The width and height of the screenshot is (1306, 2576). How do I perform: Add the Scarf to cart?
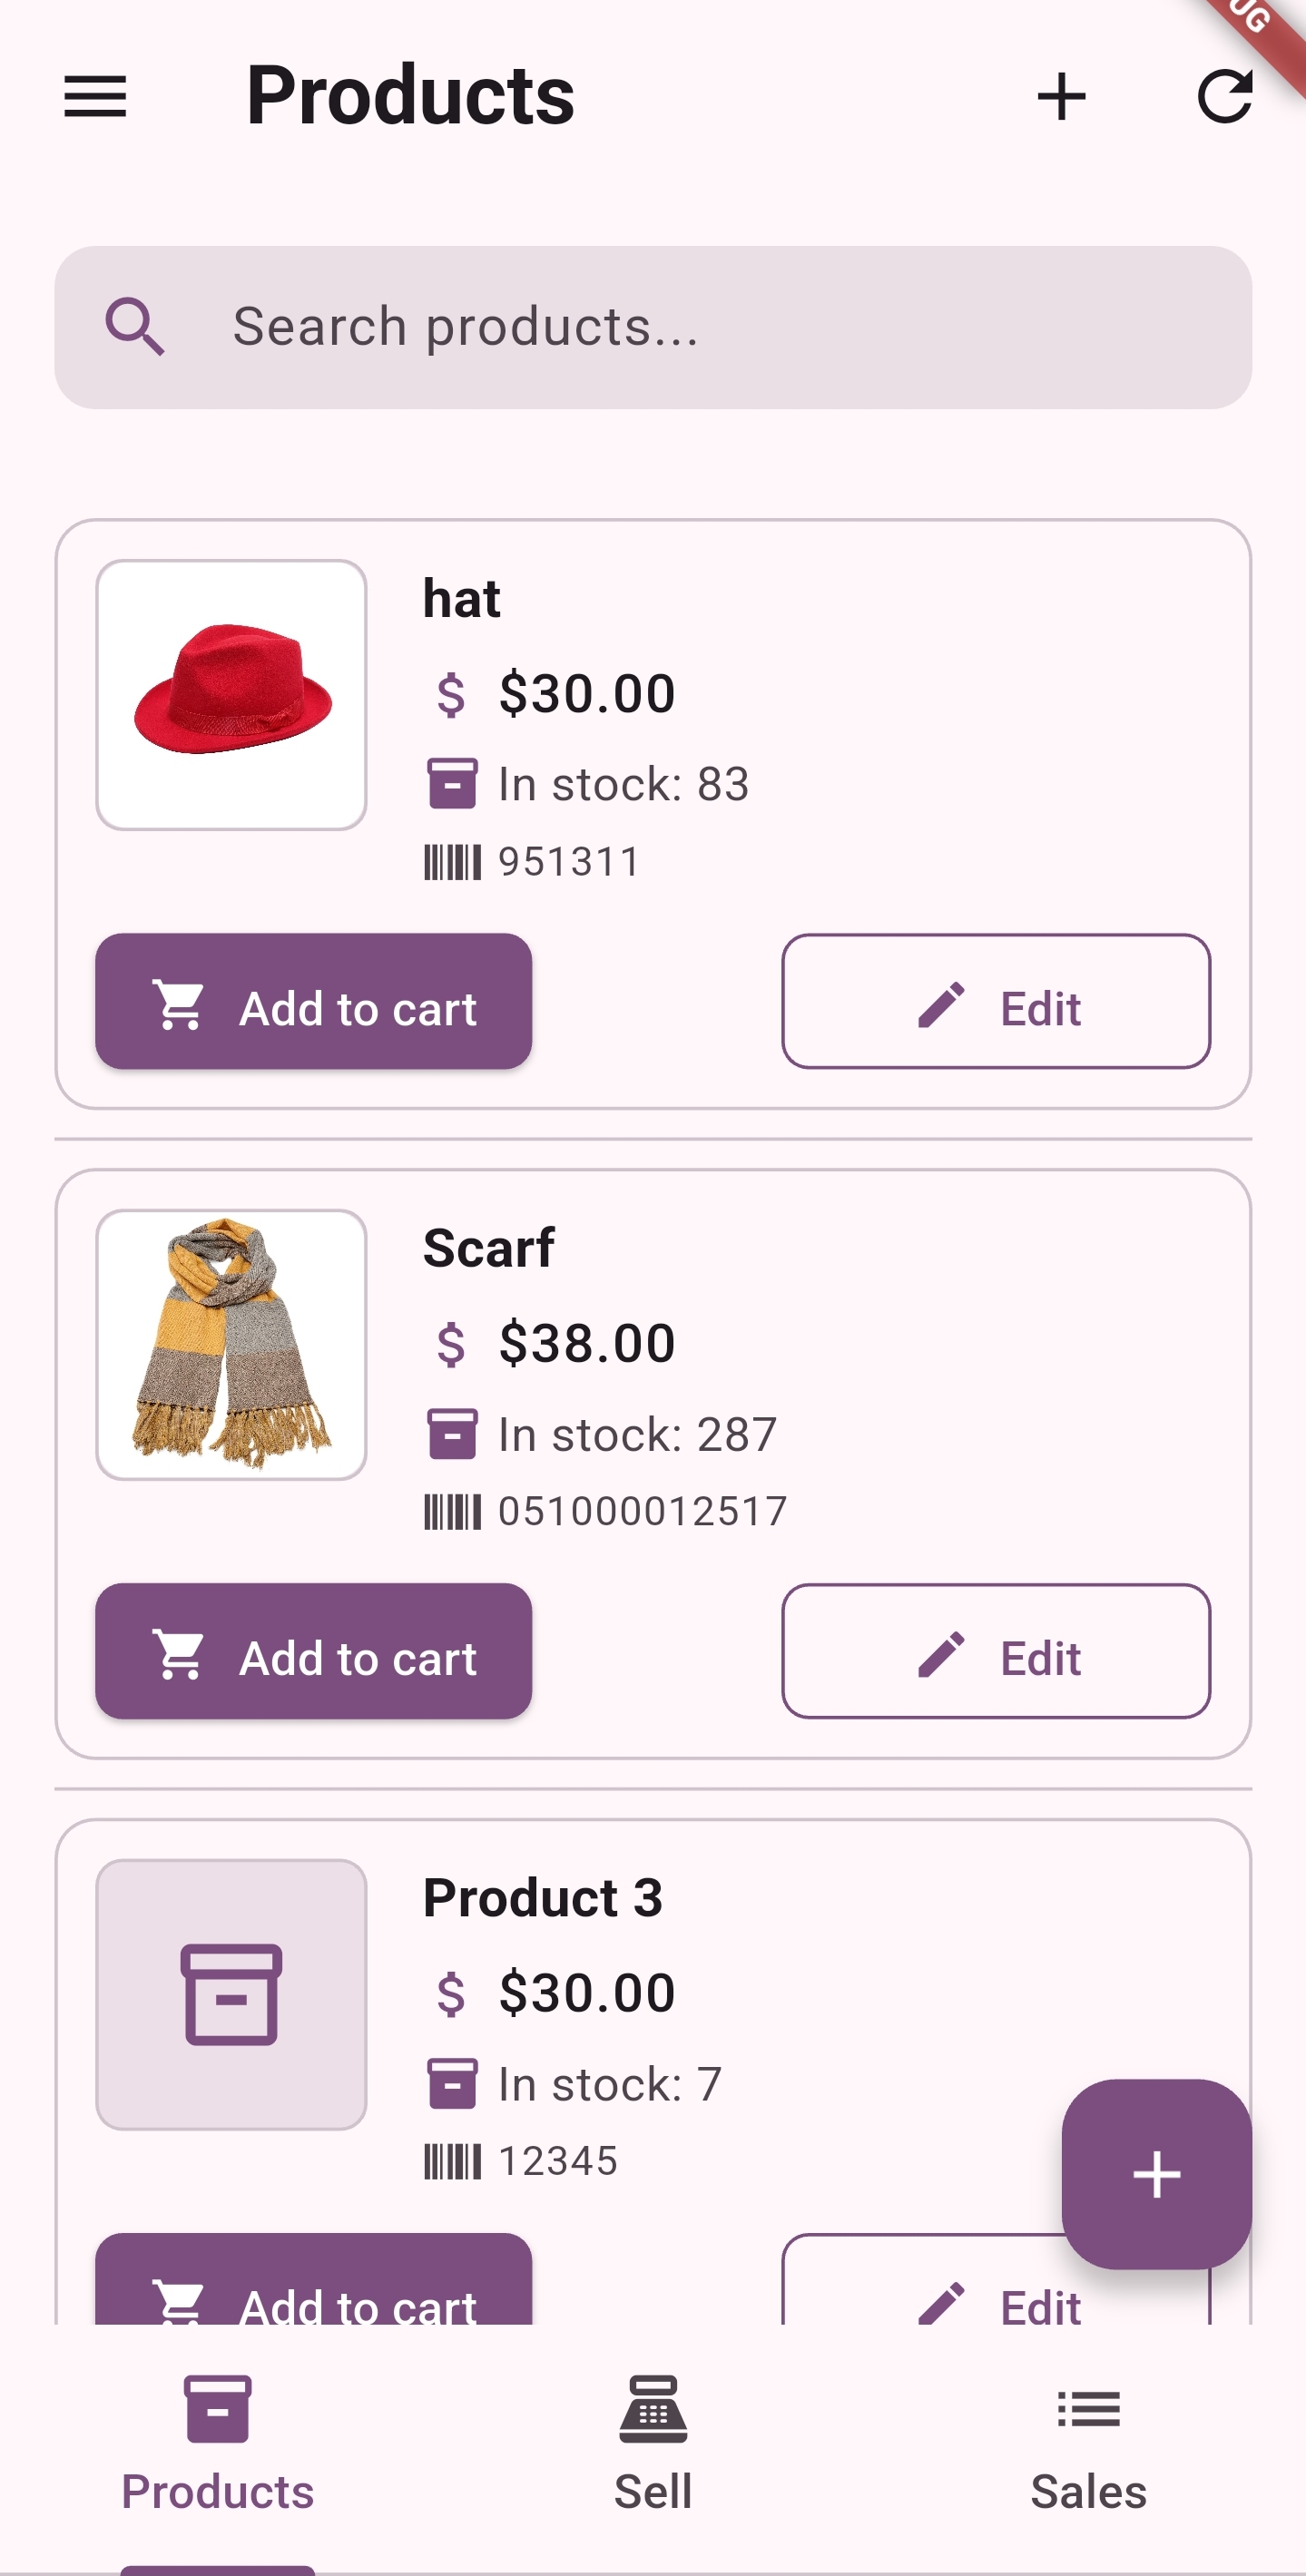point(313,1651)
